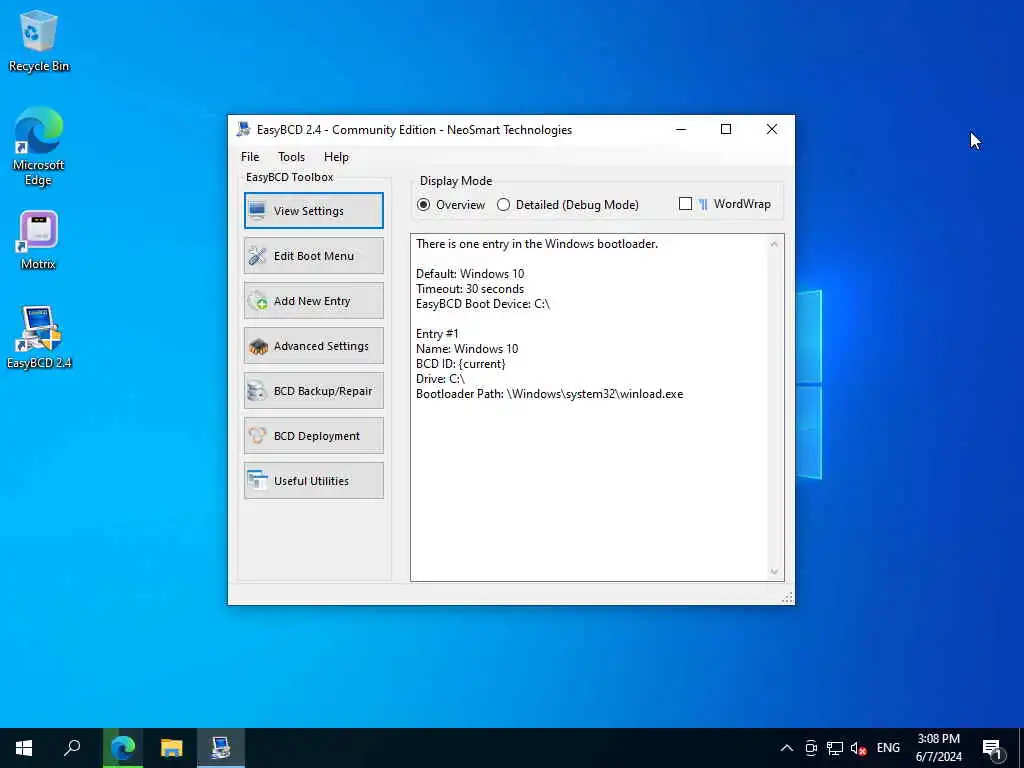Open the Edit Boot Menu section
1024x768 pixels.
click(313, 255)
